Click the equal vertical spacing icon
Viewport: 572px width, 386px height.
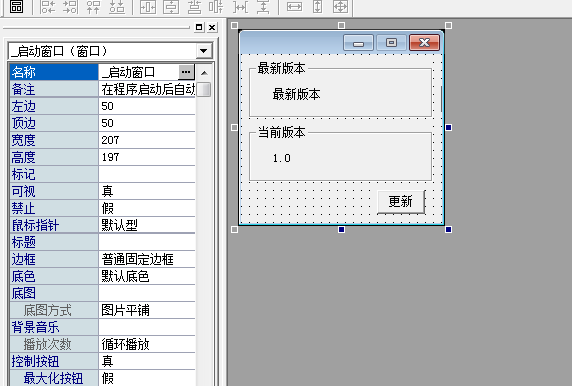tap(263, 7)
